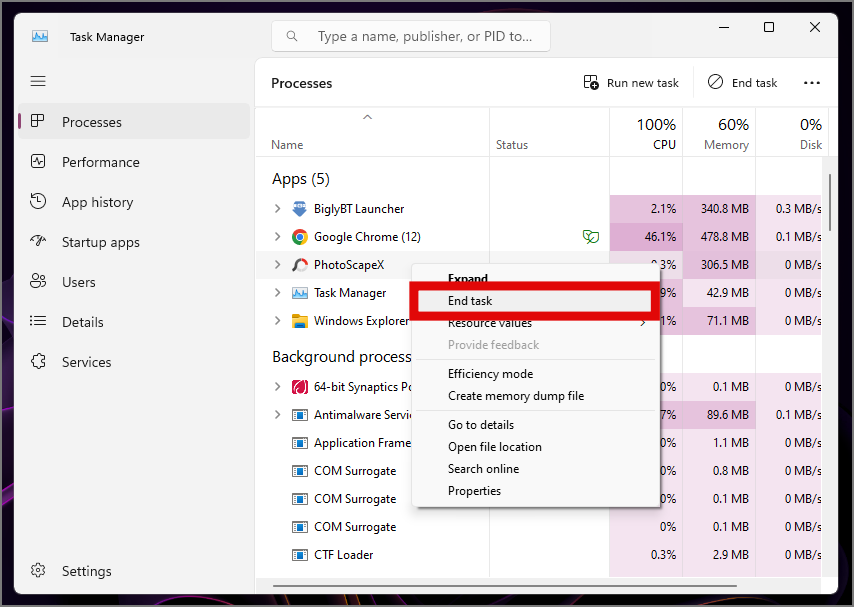Open the Startup apps page
854x607 pixels.
134,242
